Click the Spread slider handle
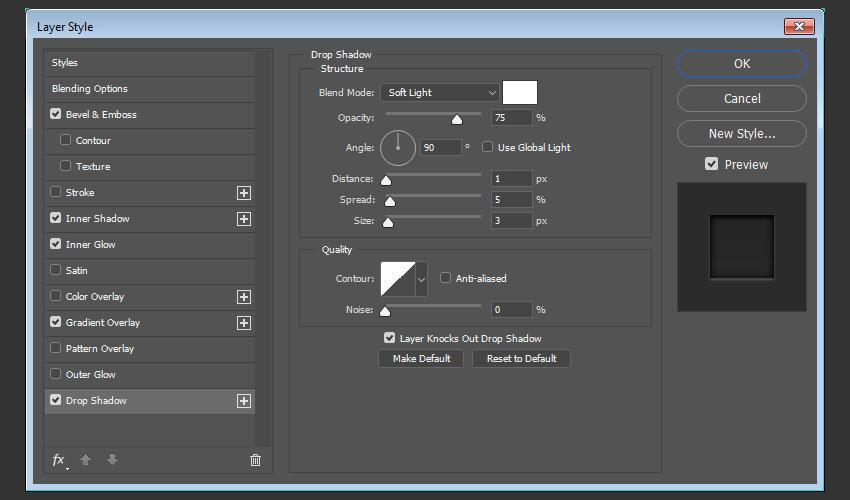This screenshot has height=500, width=850. pos(390,202)
